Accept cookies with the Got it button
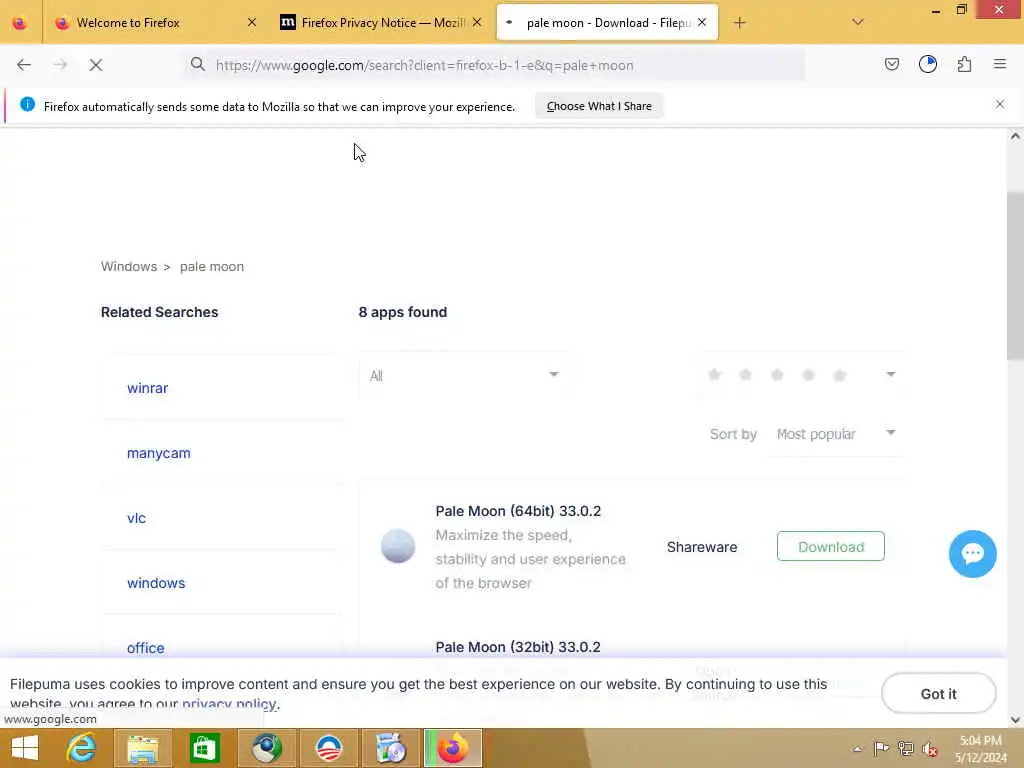1024x768 pixels. (x=938, y=694)
